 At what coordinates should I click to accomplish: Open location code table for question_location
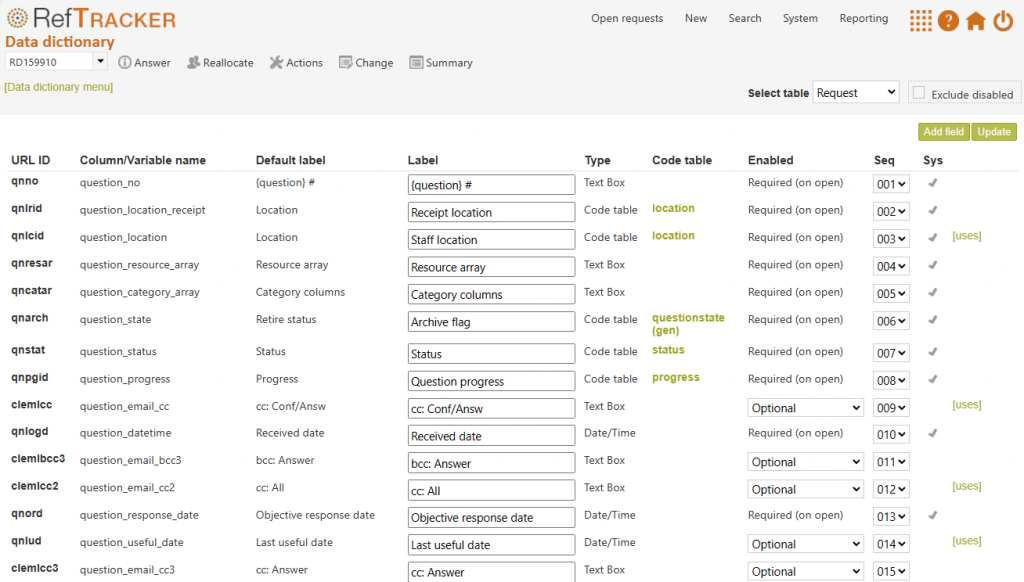(x=673, y=236)
